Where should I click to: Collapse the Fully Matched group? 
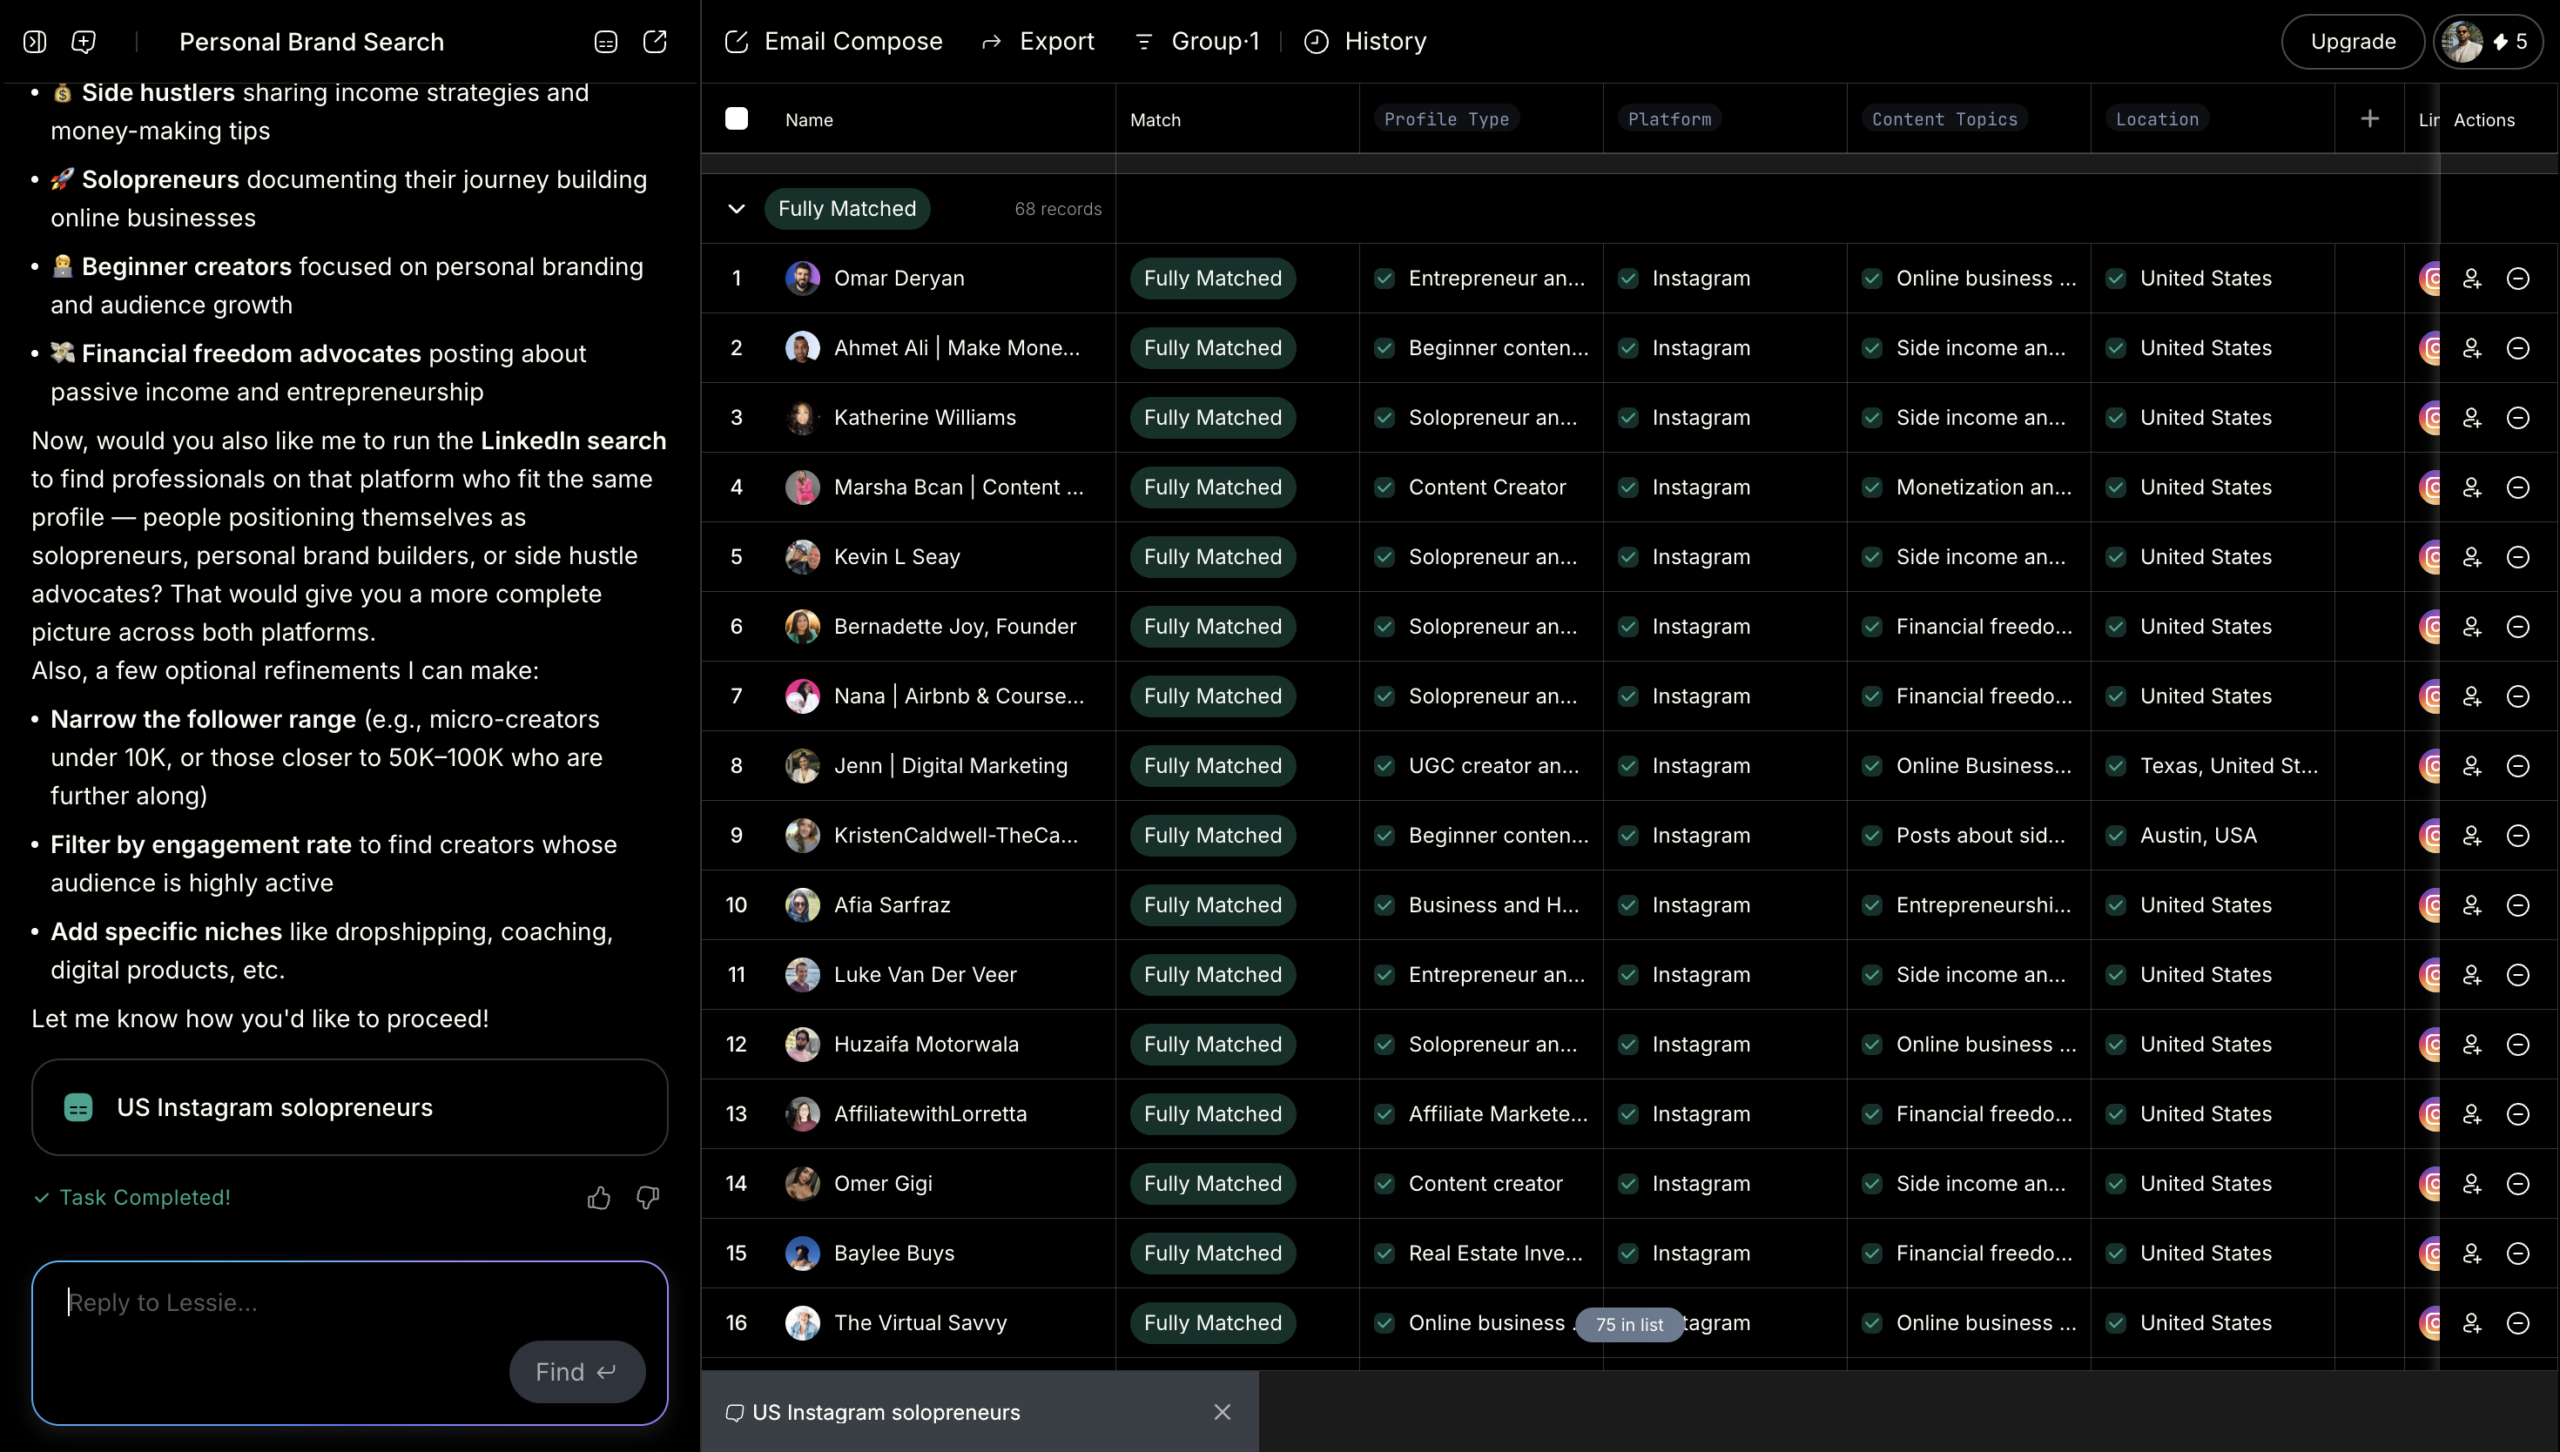click(x=736, y=209)
